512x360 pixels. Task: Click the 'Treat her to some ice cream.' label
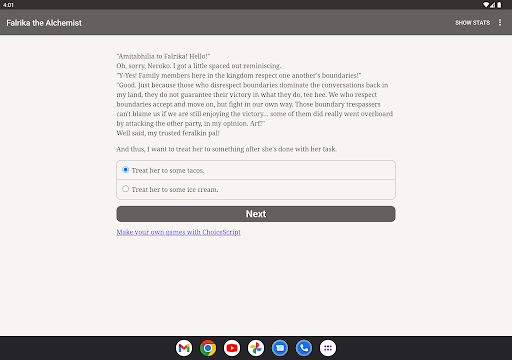[x=175, y=189]
